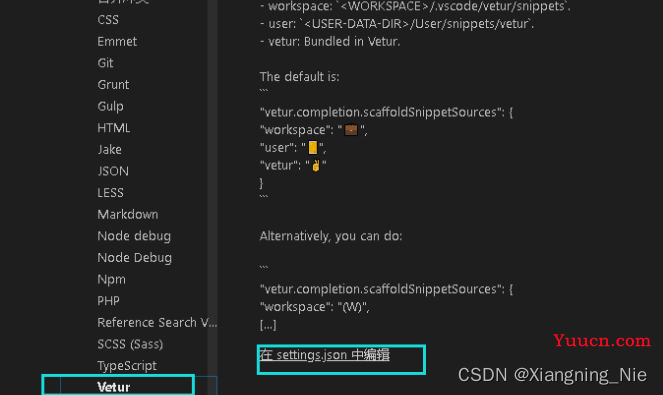The width and height of the screenshot is (663, 395).
Task: Open Markdown settings section
Action: pos(128,214)
